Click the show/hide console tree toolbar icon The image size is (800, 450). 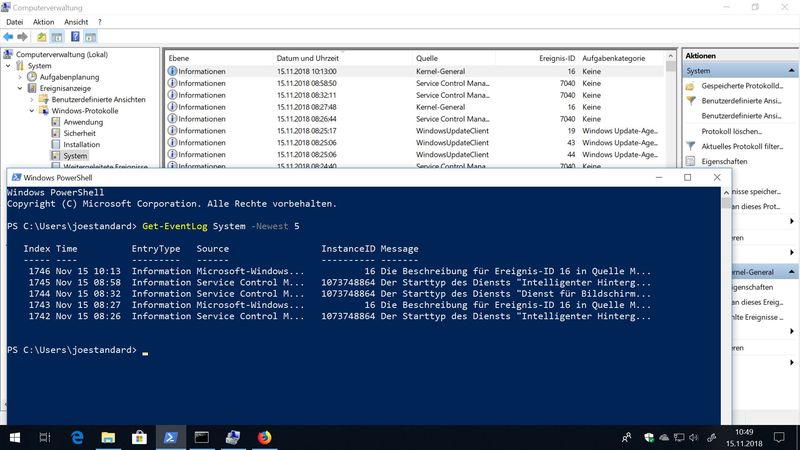pyautogui.click(x=57, y=37)
